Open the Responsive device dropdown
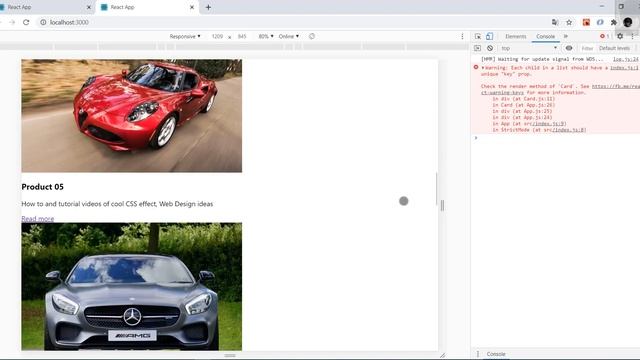The height and width of the screenshot is (360, 640). tap(185, 36)
